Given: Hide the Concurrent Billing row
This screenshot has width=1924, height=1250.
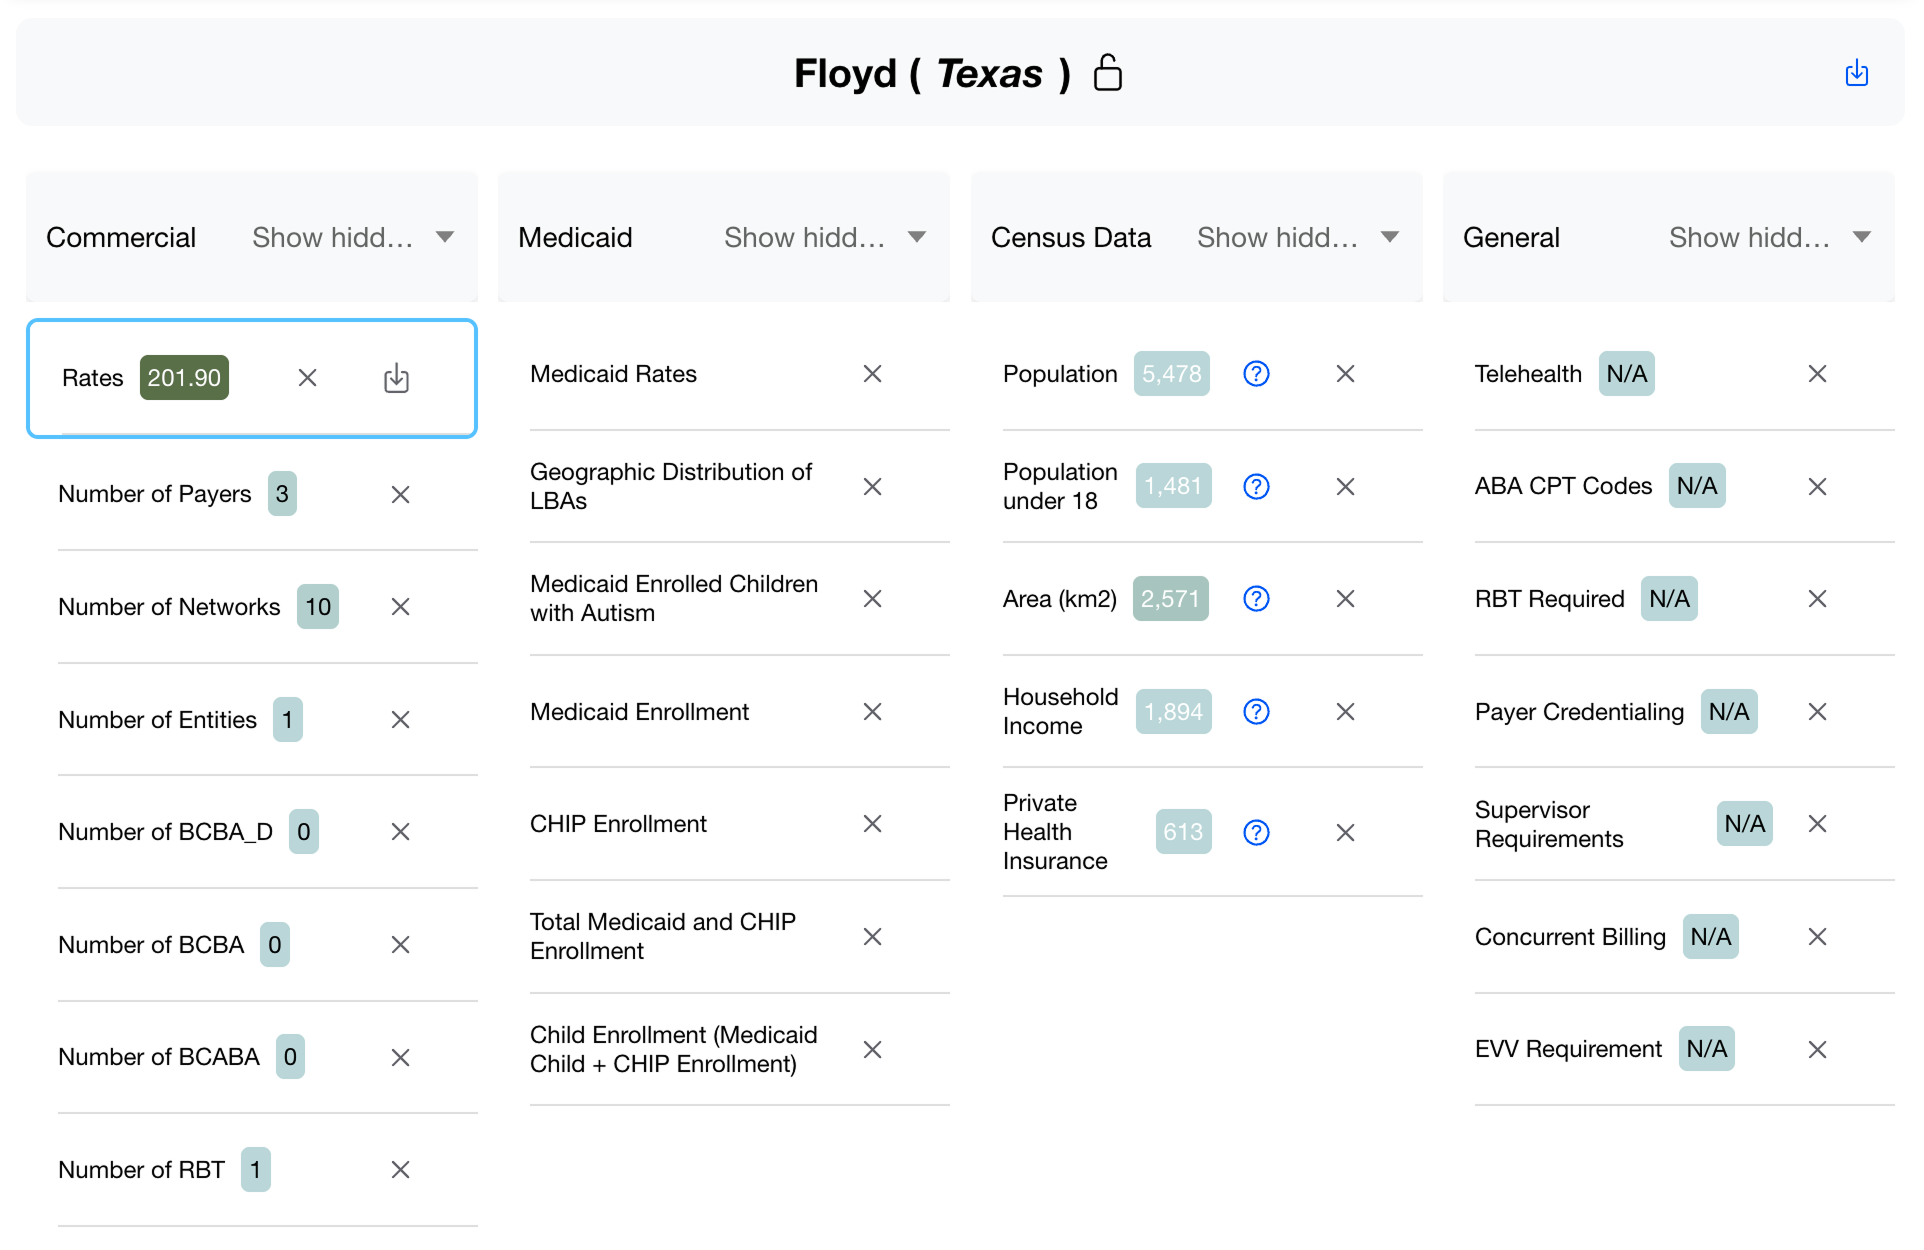Looking at the screenshot, I should click(x=1818, y=937).
